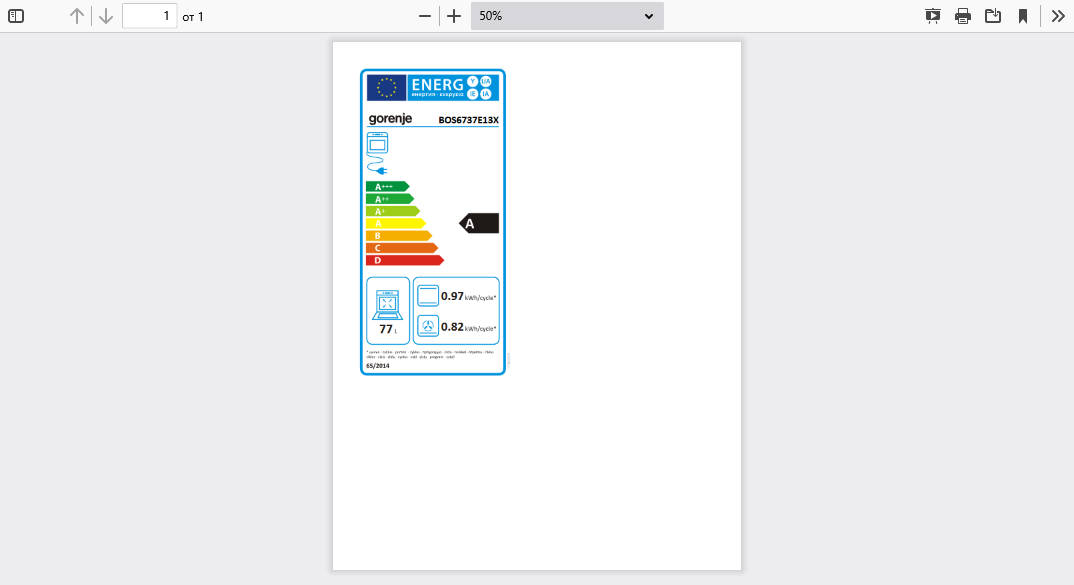Click the bookmark current view icon
The height and width of the screenshot is (585, 1074).
coord(1023,16)
